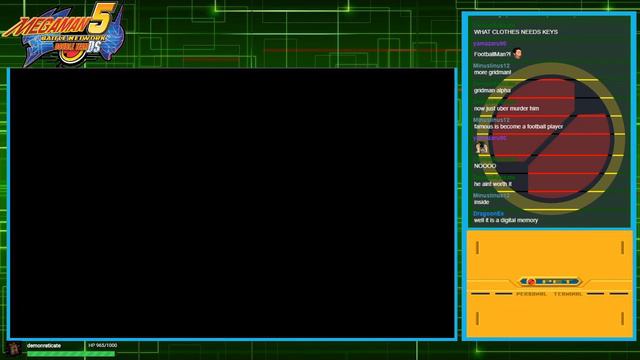Click the chat message 'more gridman!'
Image resolution: width=640 pixels, height=360 pixels.
pyautogui.click(x=492, y=72)
